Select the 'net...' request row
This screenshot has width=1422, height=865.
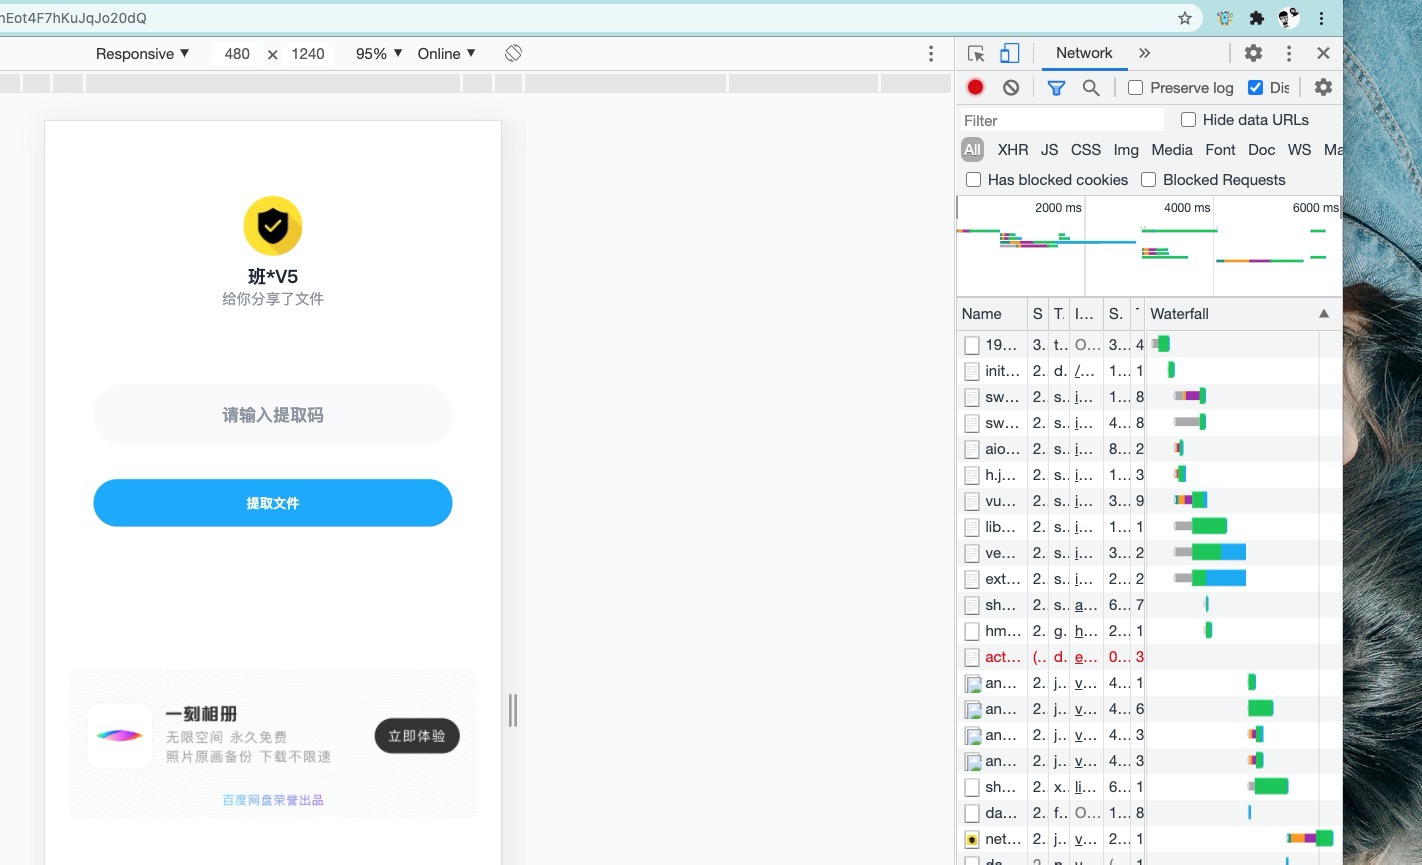pyautogui.click(x=1149, y=839)
